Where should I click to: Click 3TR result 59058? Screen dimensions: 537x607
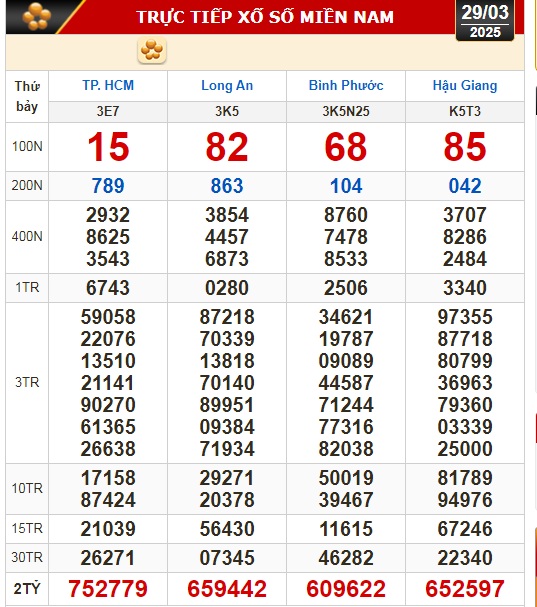(x=108, y=317)
